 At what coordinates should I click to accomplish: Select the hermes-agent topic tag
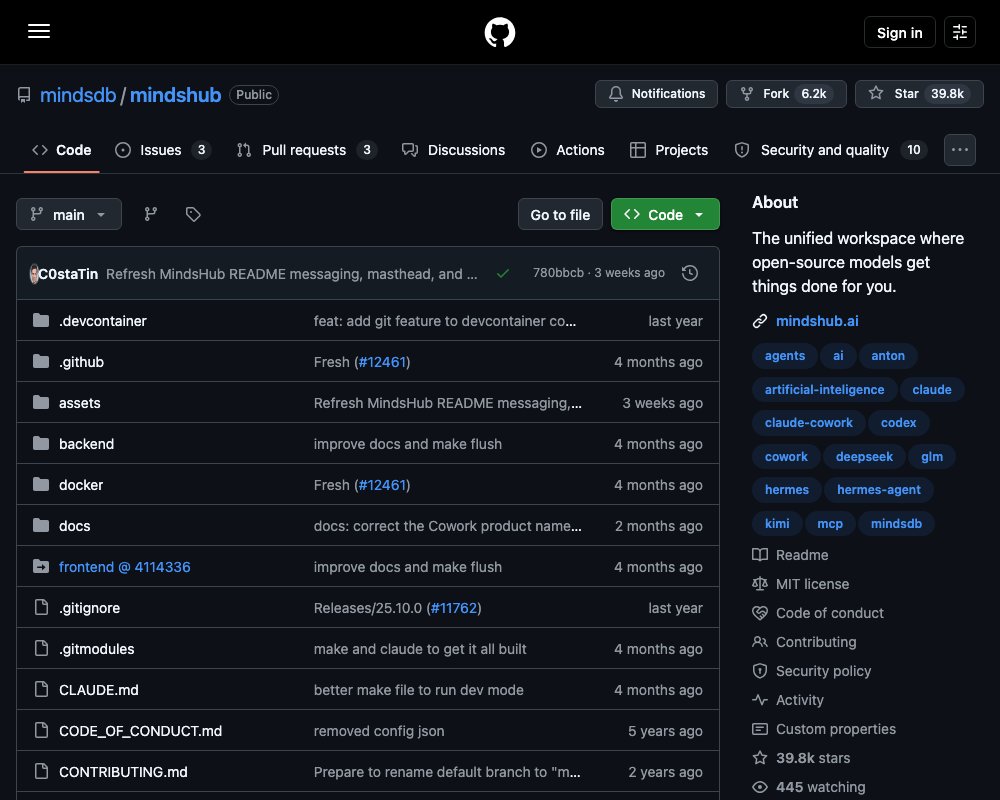pyautogui.click(x=878, y=489)
